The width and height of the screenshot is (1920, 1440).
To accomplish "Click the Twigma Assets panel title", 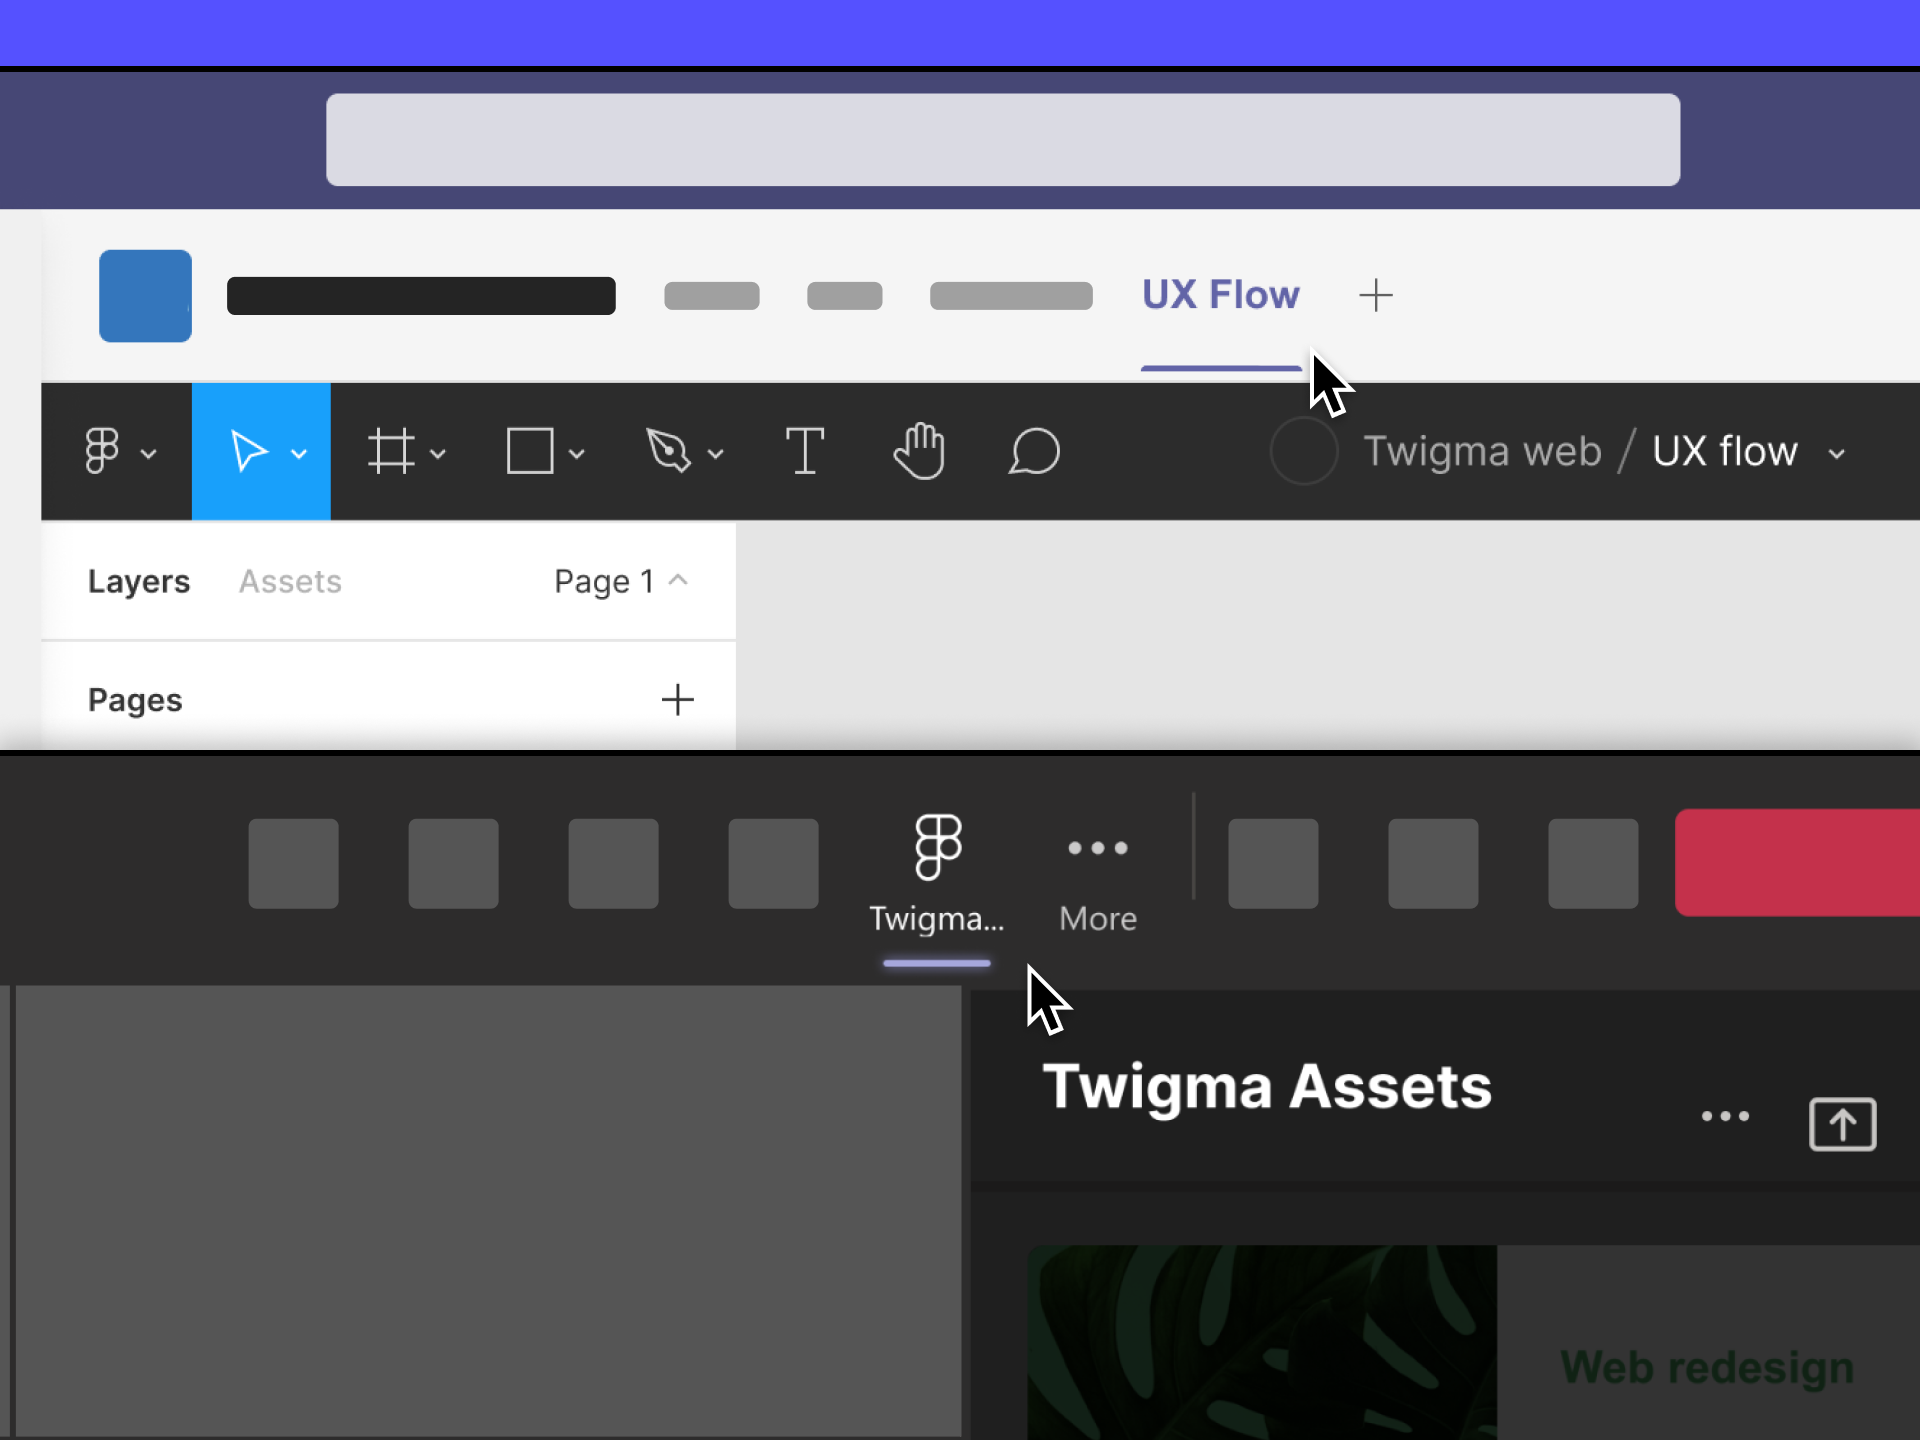I will click(1267, 1087).
